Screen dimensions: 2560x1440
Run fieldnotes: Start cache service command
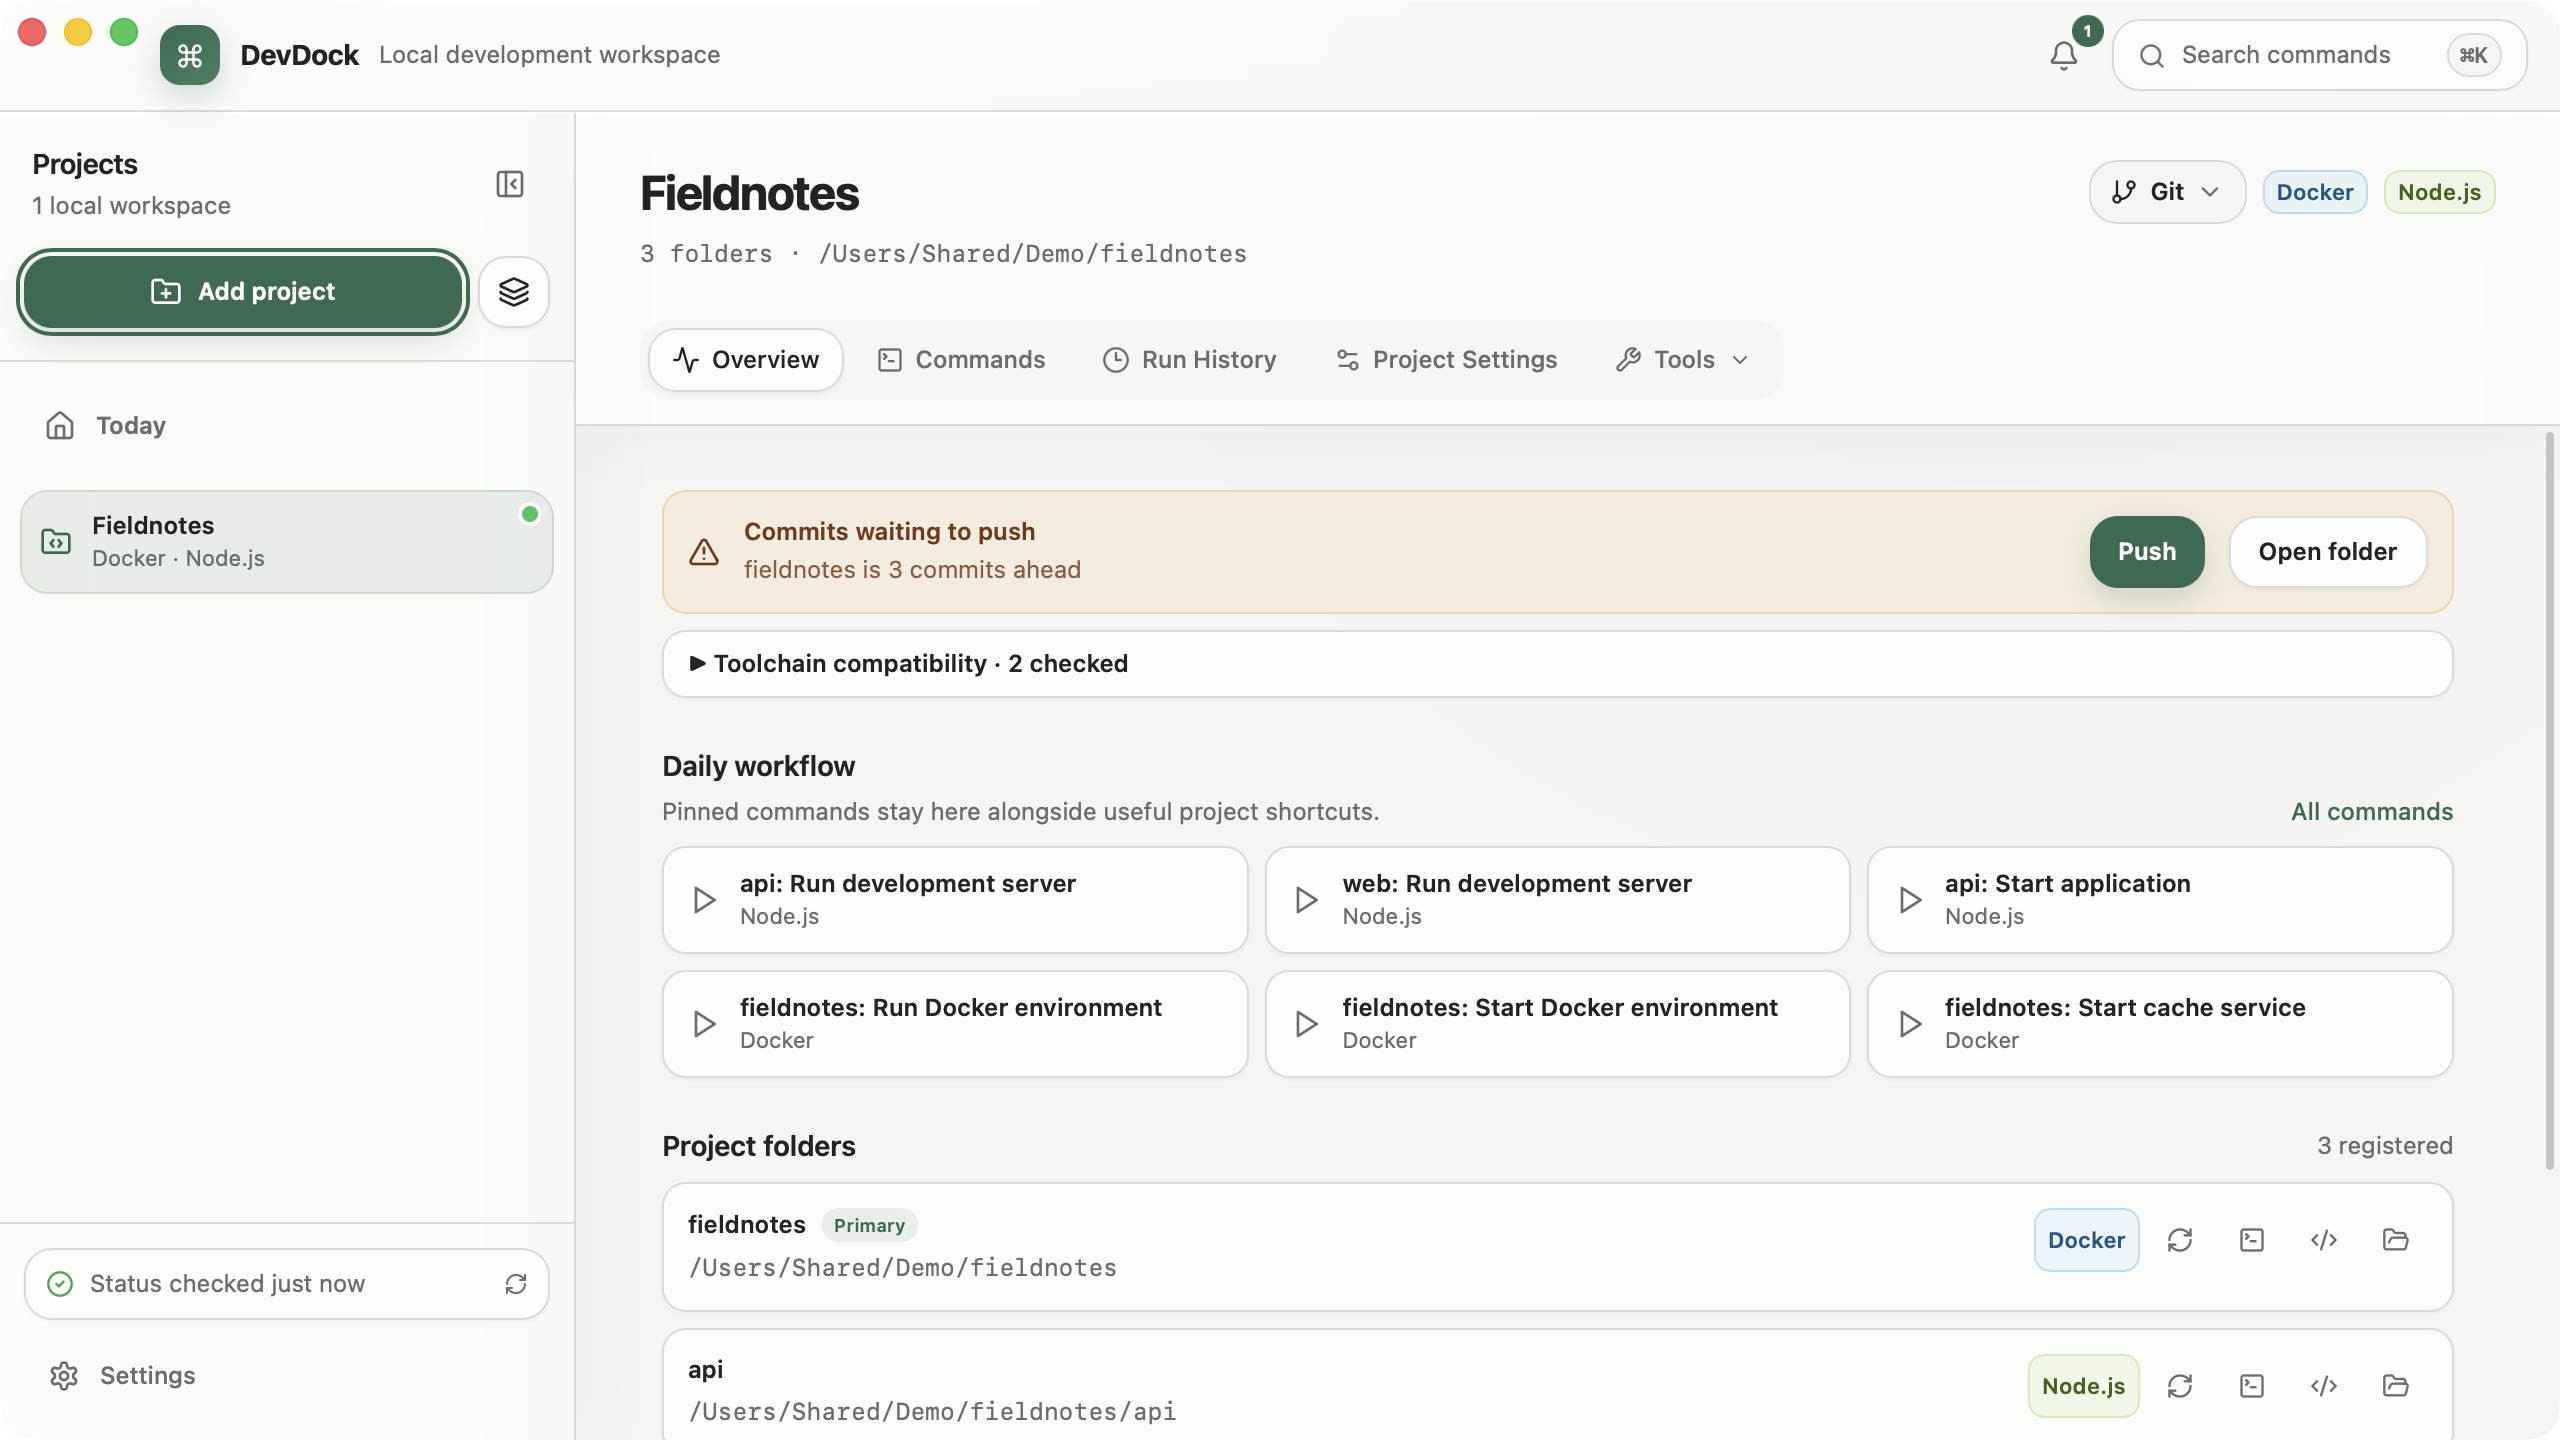coord(2160,1024)
